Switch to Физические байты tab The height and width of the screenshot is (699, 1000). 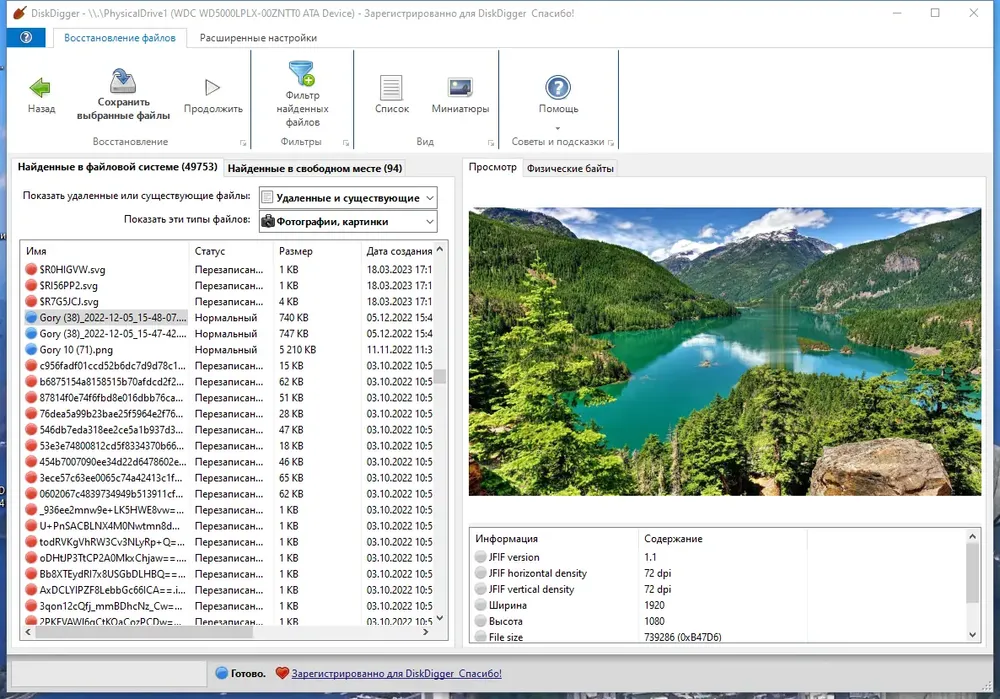click(570, 168)
